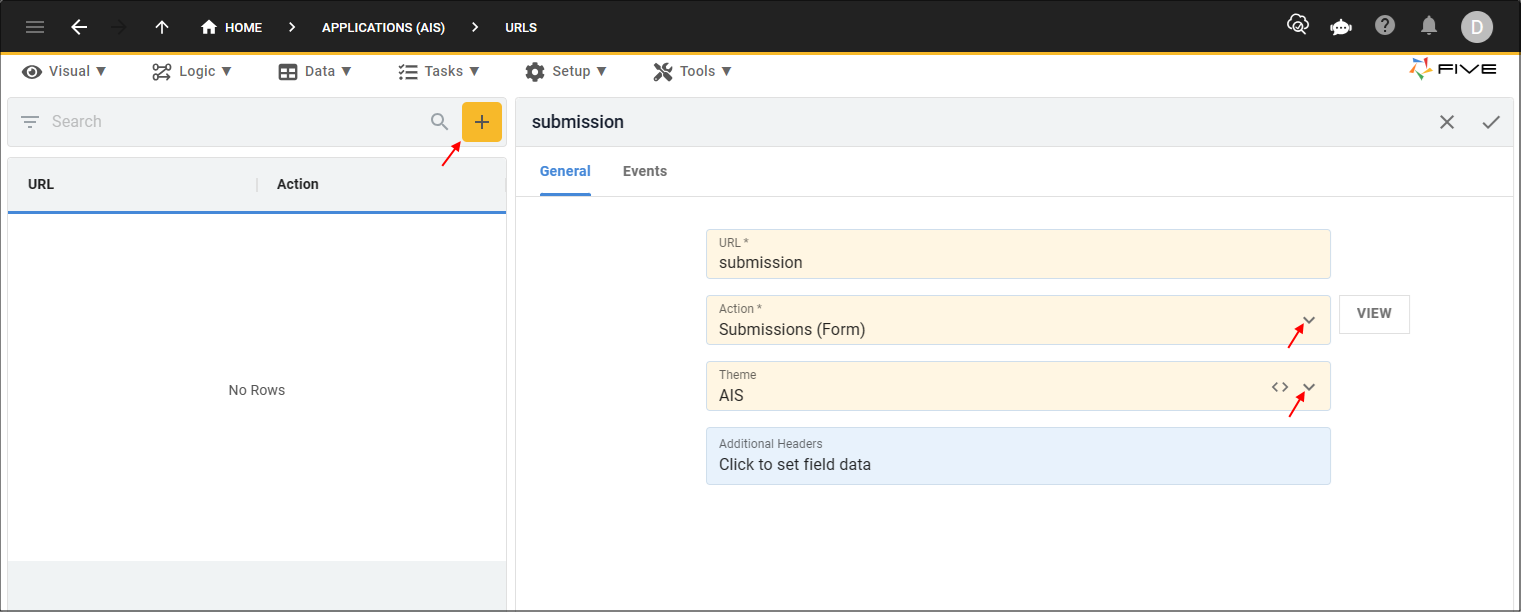This screenshot has width=1521, height=612.
Task: Switch to the Events tab
Action: click(x=645, y=171)
